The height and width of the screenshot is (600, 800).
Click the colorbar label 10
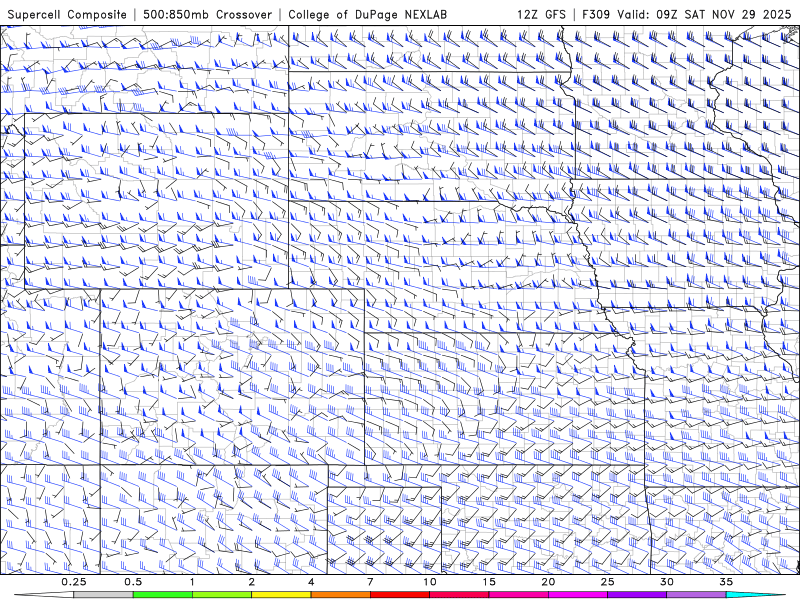point(430,582)
